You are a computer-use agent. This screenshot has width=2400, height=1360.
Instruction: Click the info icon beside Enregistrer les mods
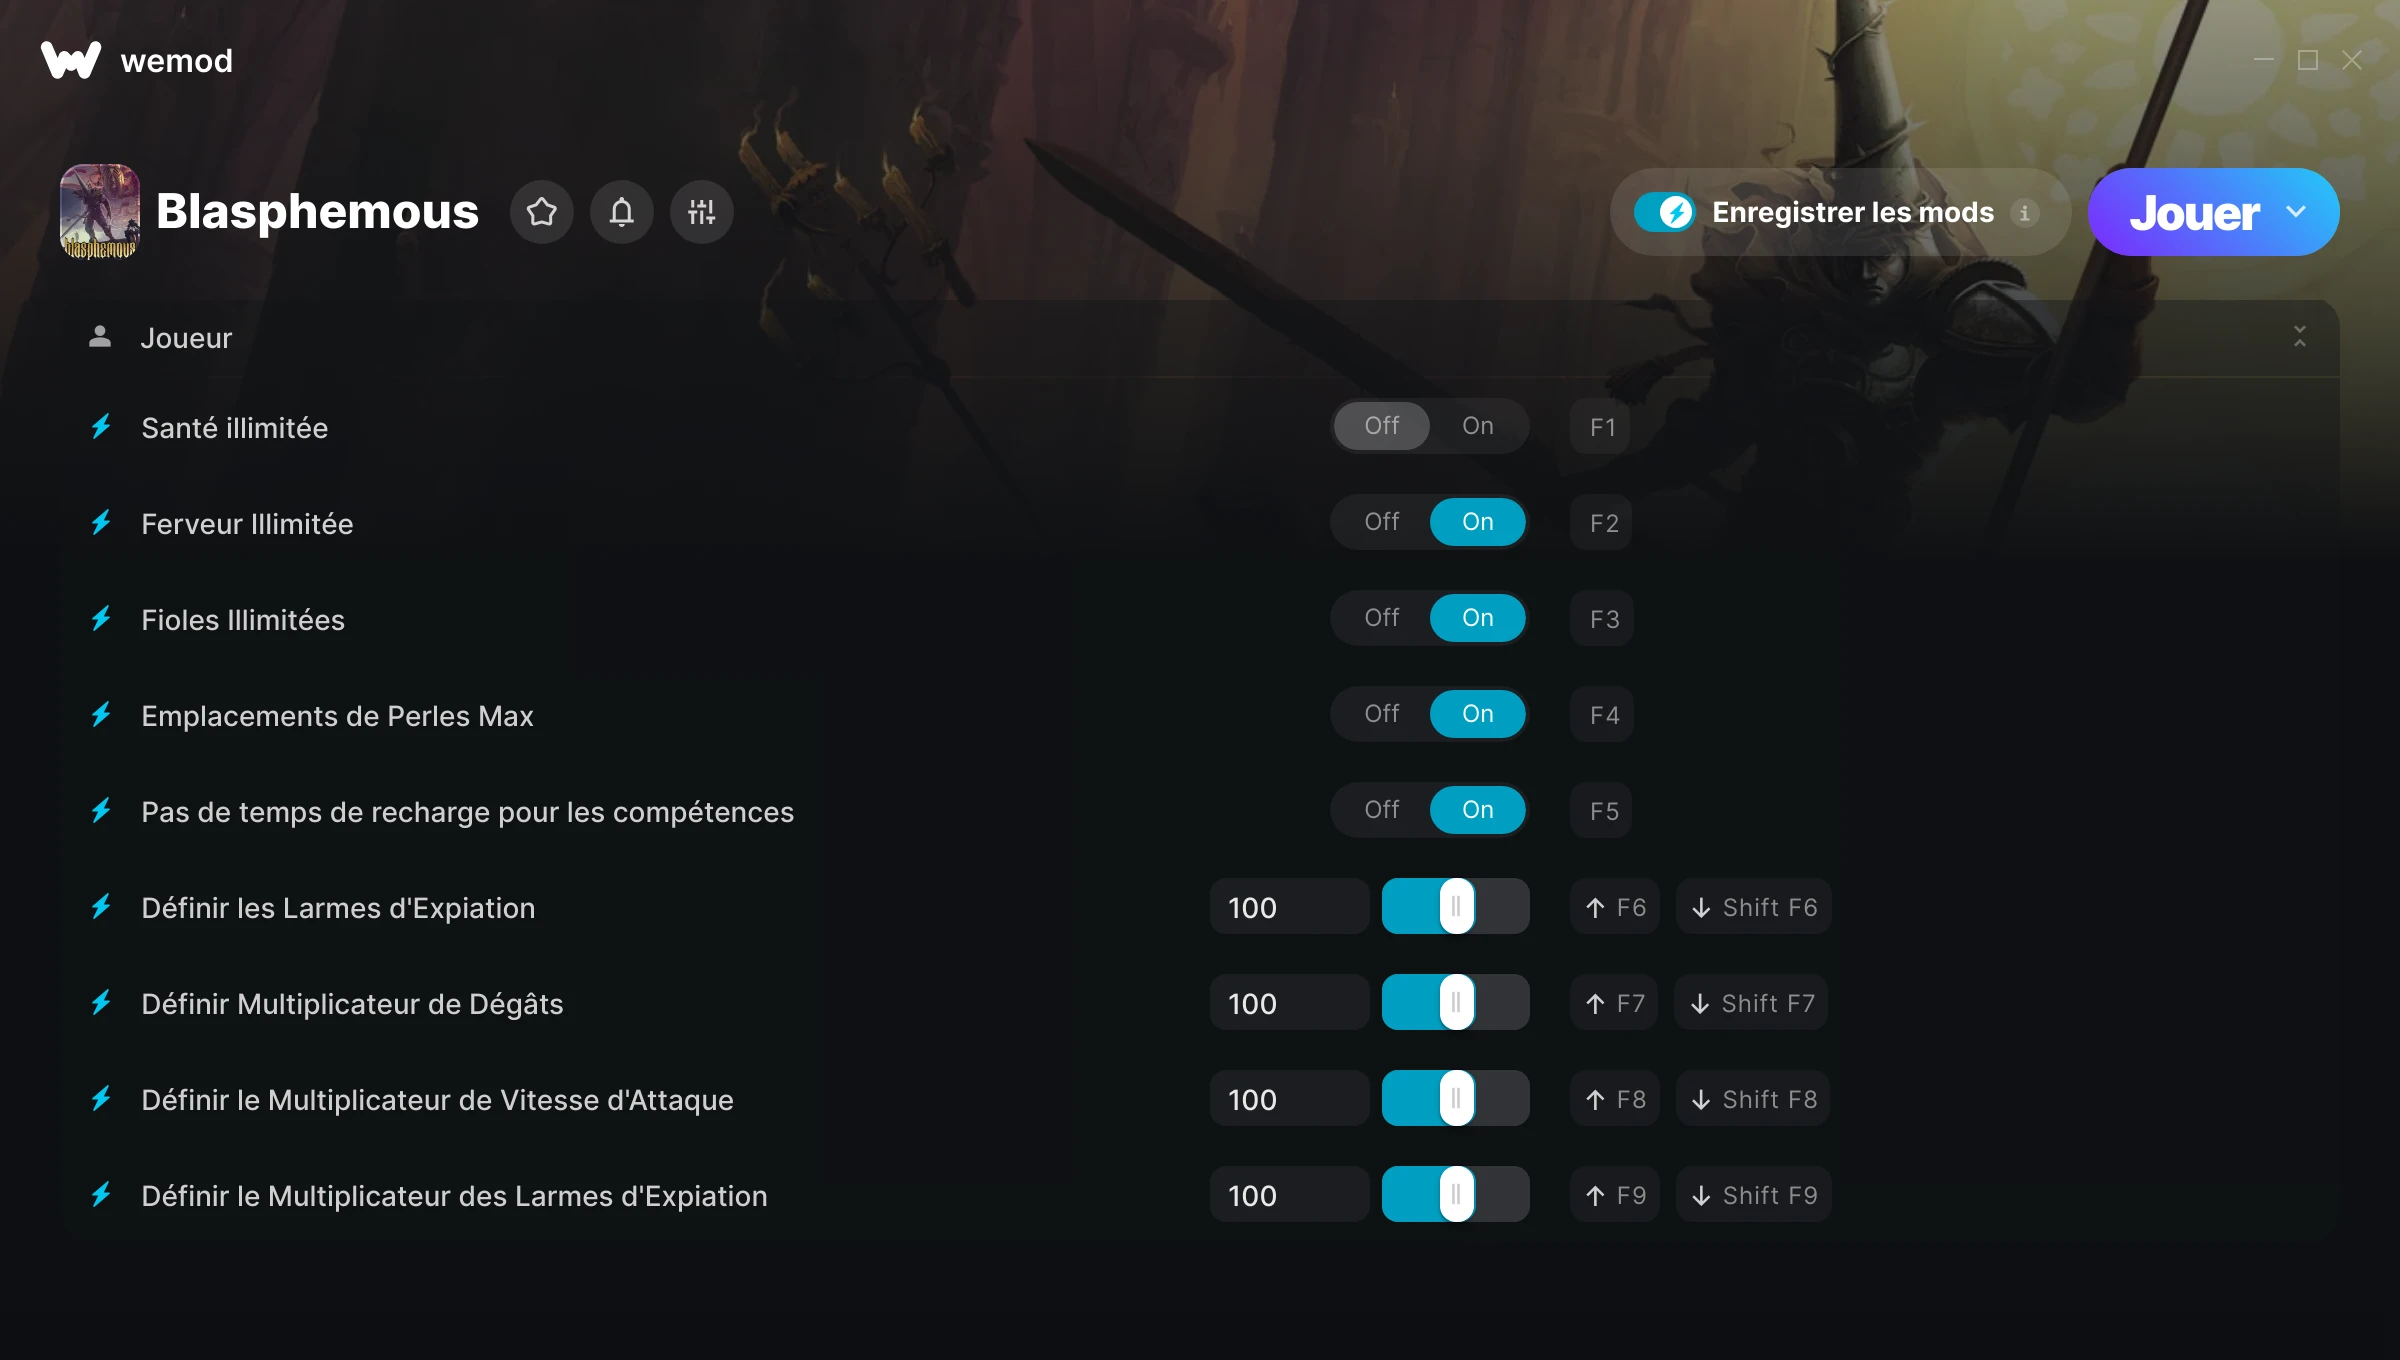click(2024, 213)
